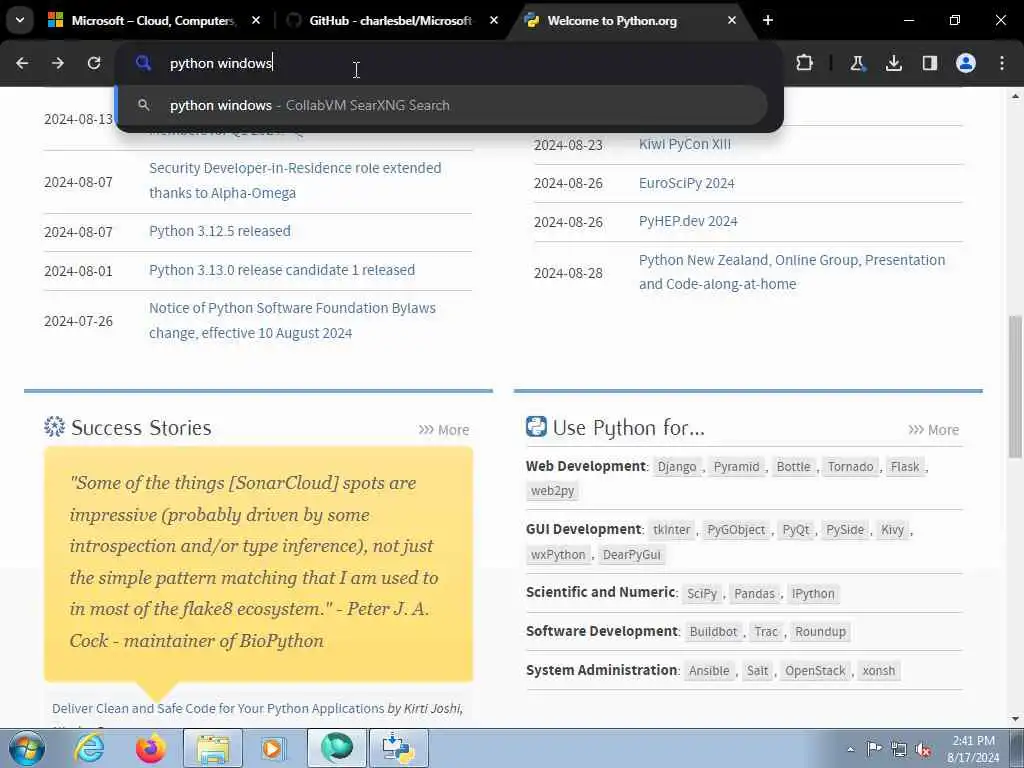Open PyHEP.dev 2024 event
The image size is (1024, 768).
688,221
